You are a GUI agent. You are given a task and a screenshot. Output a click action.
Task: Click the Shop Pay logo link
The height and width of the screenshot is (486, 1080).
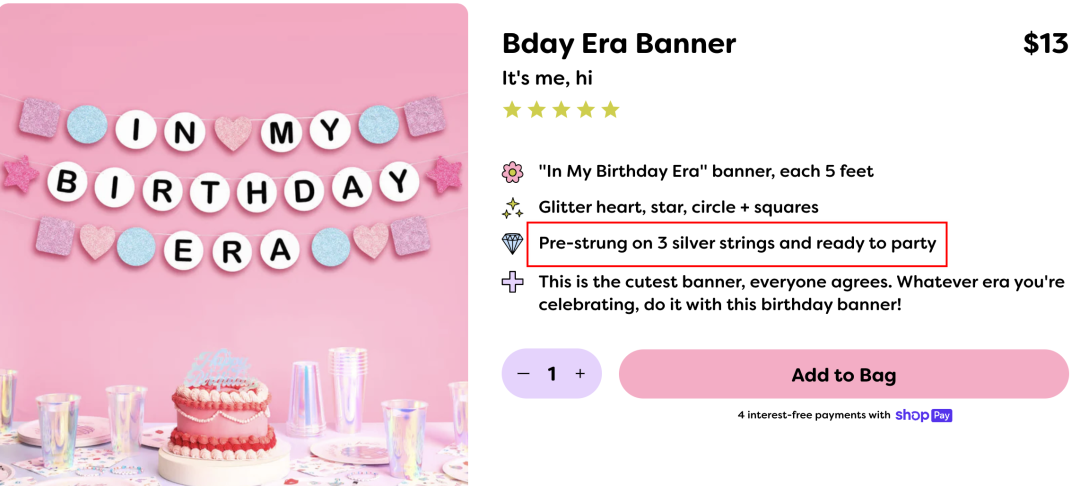[923, 415]
